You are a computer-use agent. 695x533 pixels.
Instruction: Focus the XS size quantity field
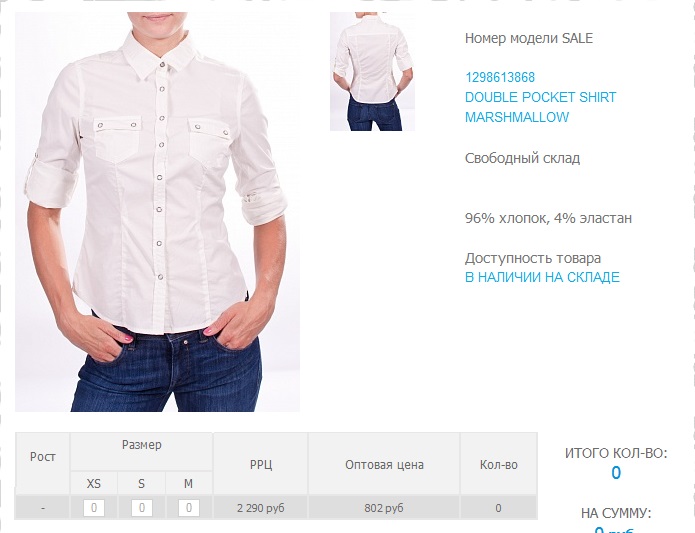click(94, 508)
